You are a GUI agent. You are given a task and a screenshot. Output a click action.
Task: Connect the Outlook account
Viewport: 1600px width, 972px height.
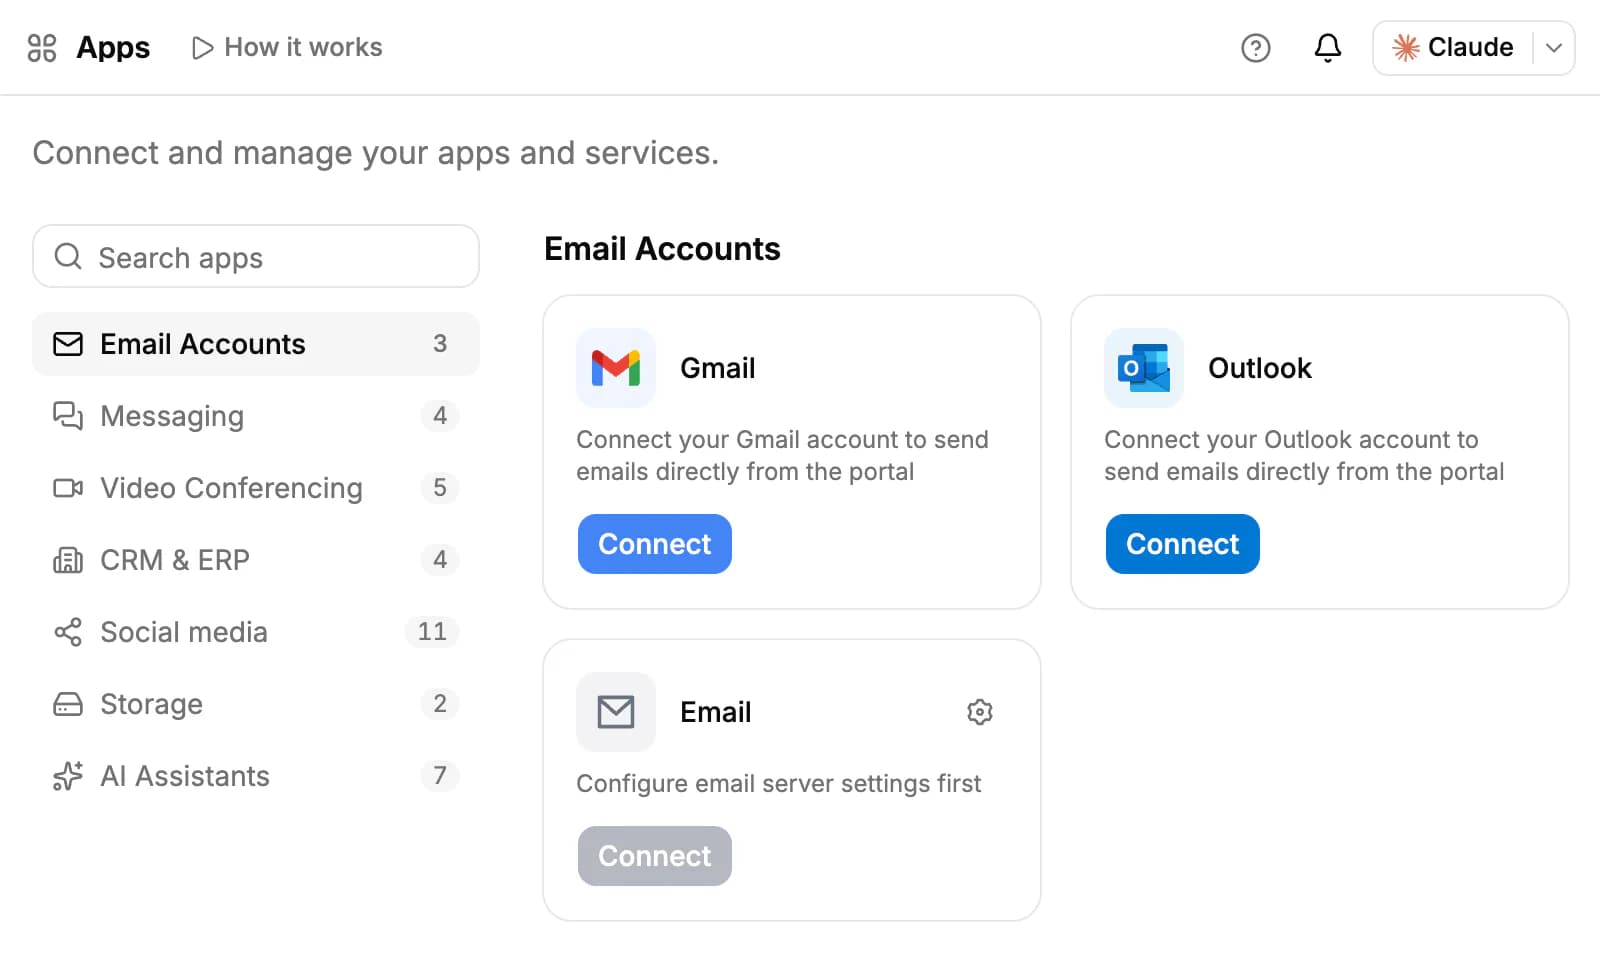tap(1183, 544)
